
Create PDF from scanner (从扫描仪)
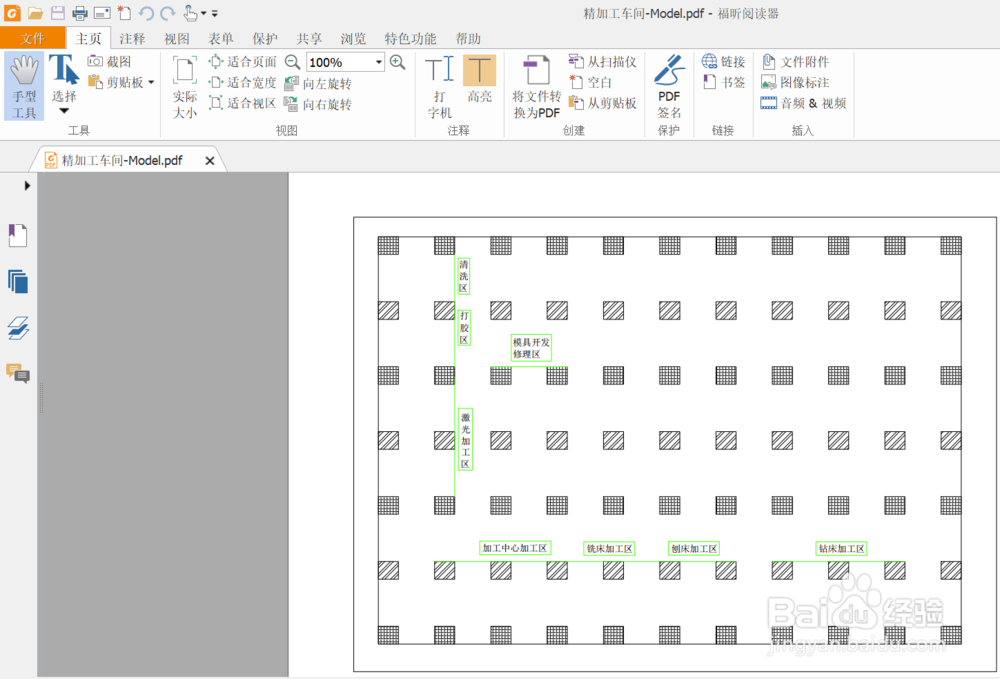pyautogui.click(x=602, y=62)
